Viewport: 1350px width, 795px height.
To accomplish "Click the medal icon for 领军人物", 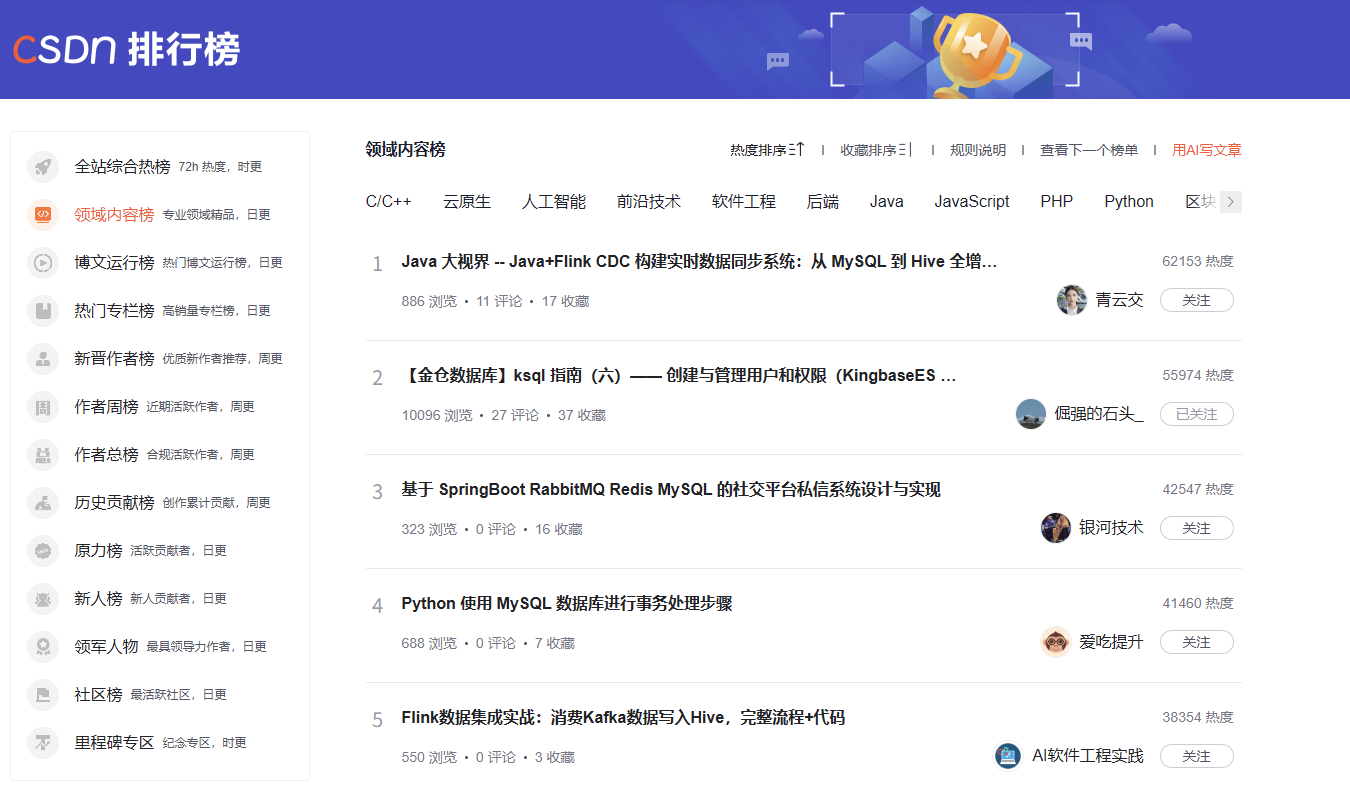I will pyautogui.click(x=43, y=647).
